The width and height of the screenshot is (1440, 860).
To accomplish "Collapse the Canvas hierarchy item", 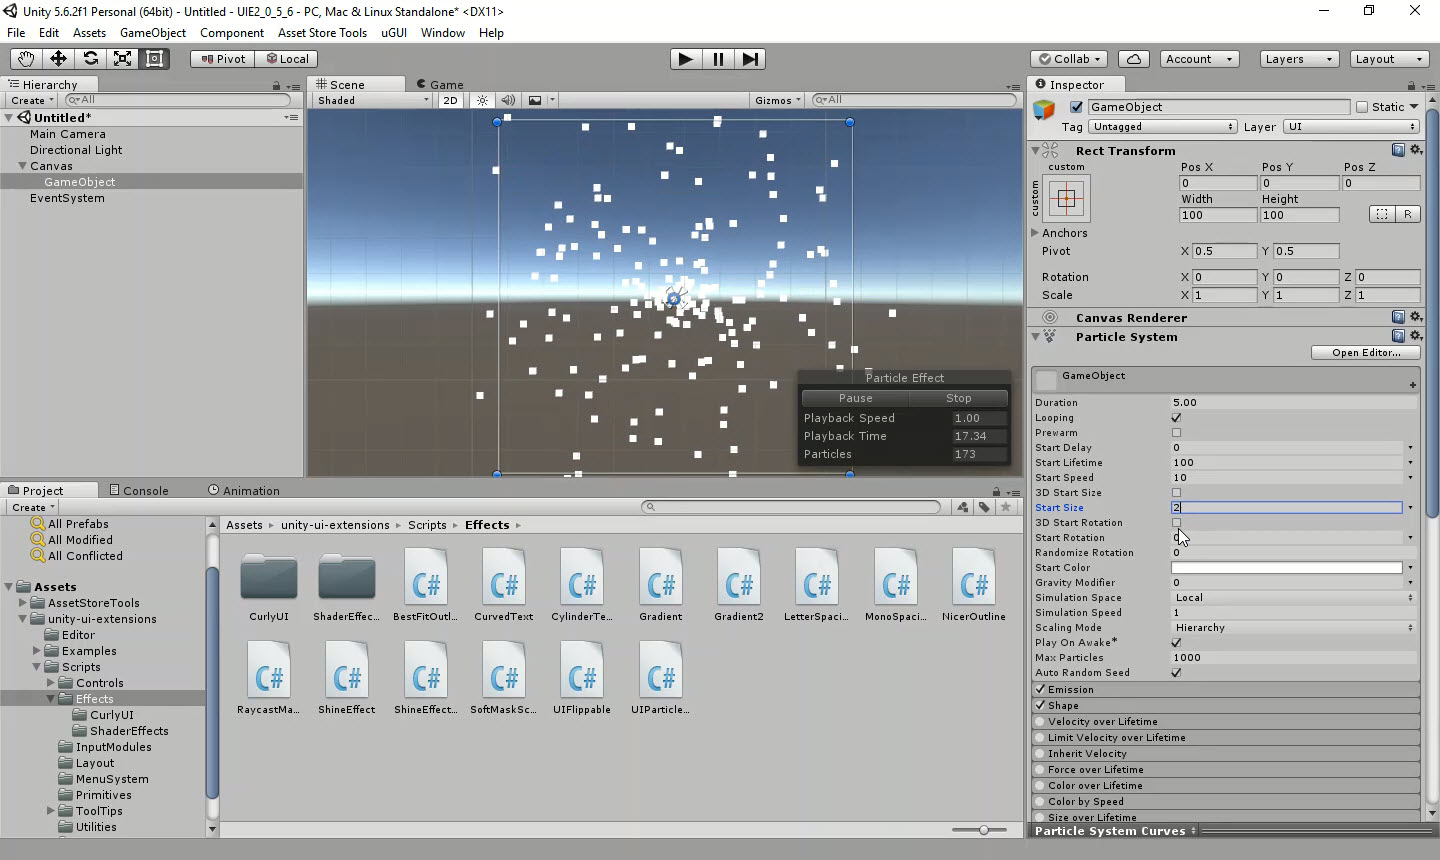I will point(22,166).
